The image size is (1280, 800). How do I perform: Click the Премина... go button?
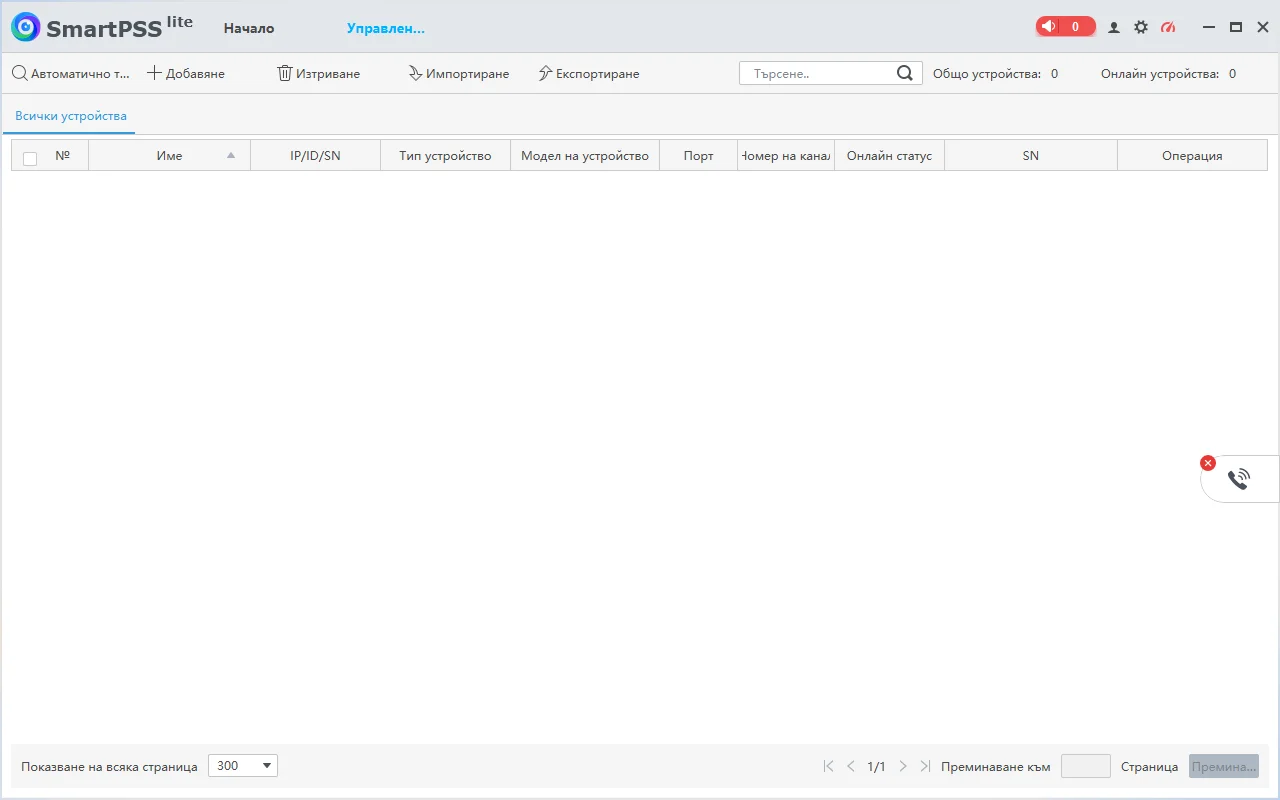tap(1224, 766)
